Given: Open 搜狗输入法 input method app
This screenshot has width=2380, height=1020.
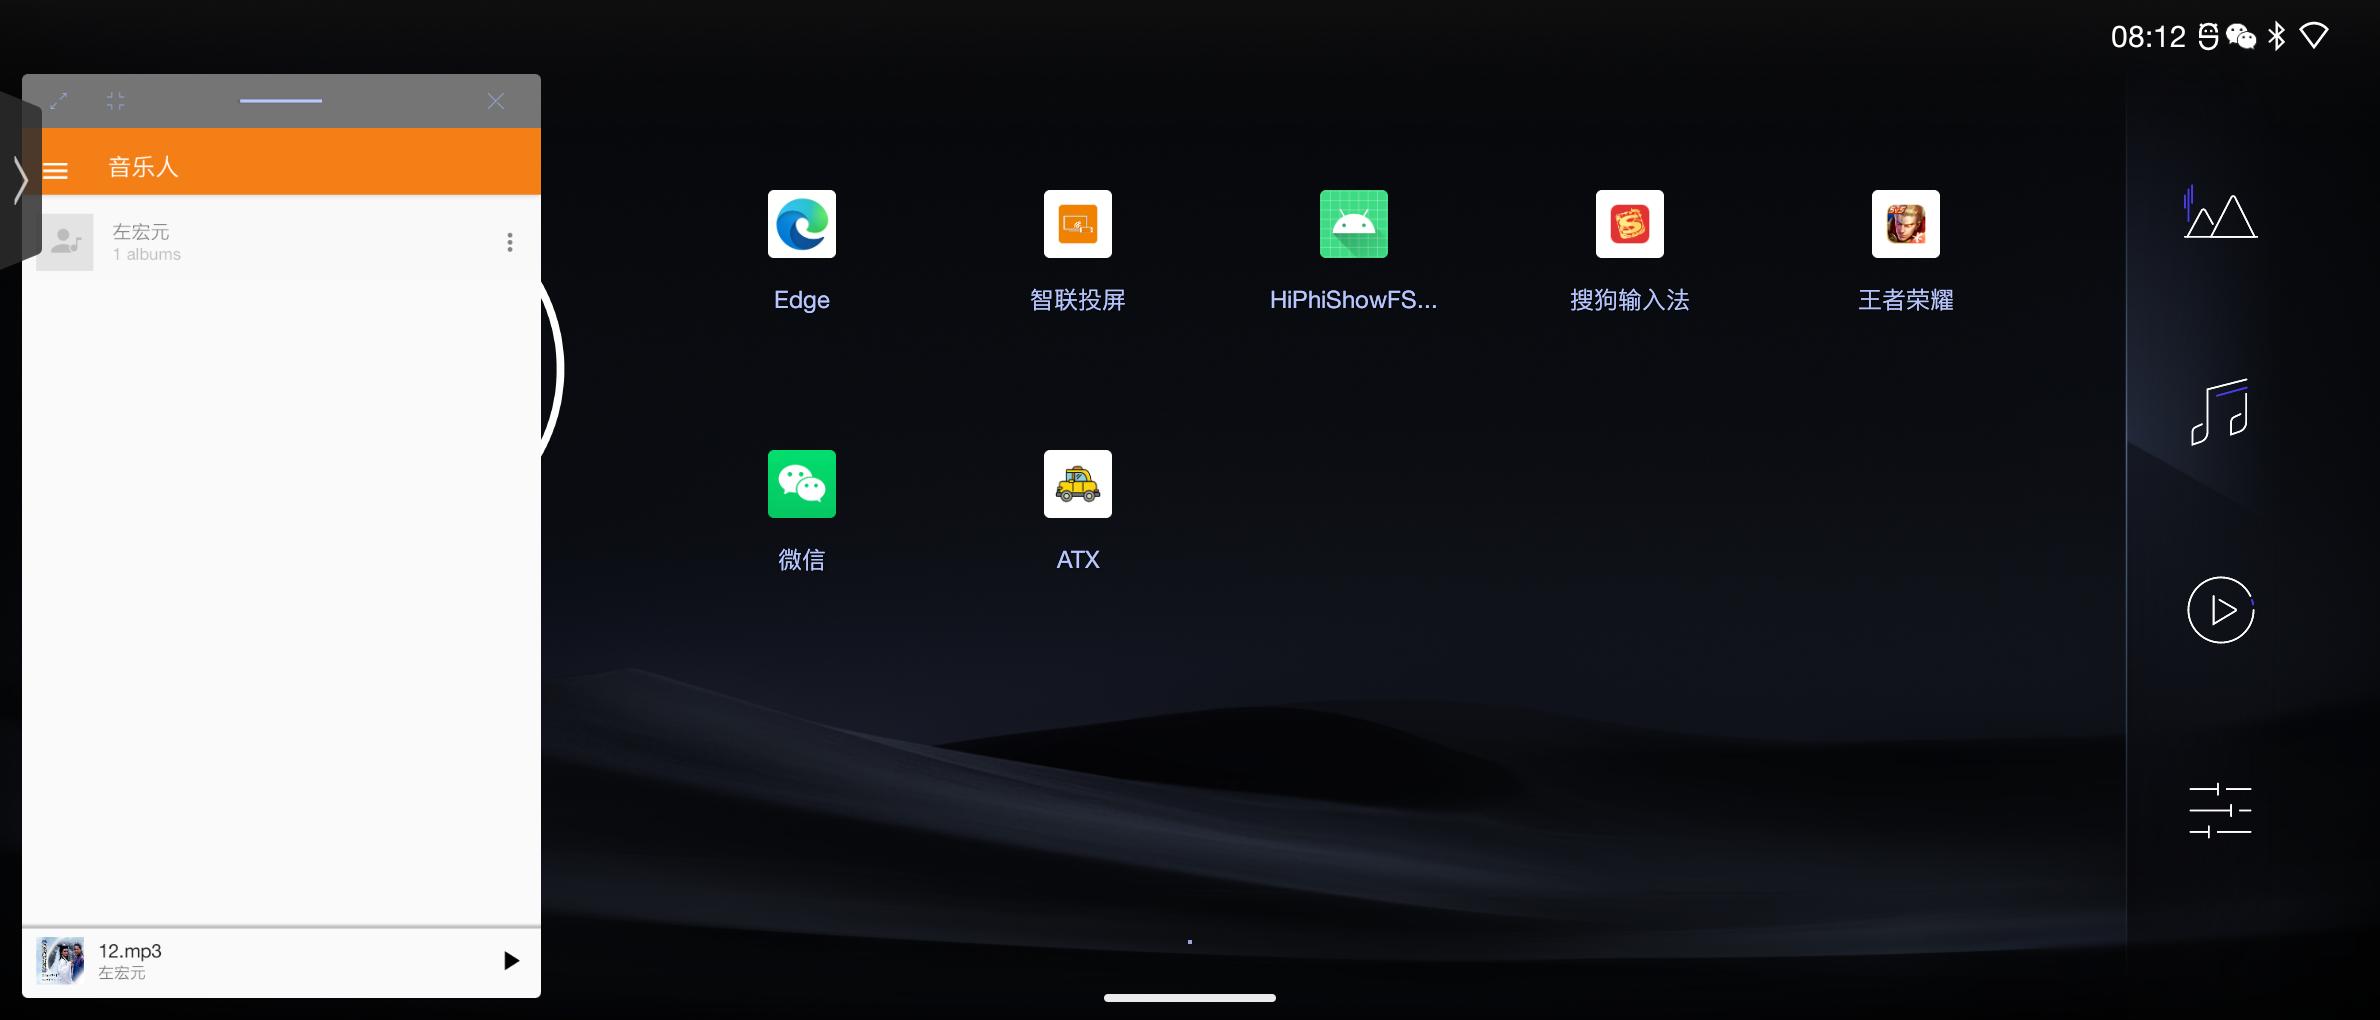Looking at the screenshot, I should coord(1629,224).
